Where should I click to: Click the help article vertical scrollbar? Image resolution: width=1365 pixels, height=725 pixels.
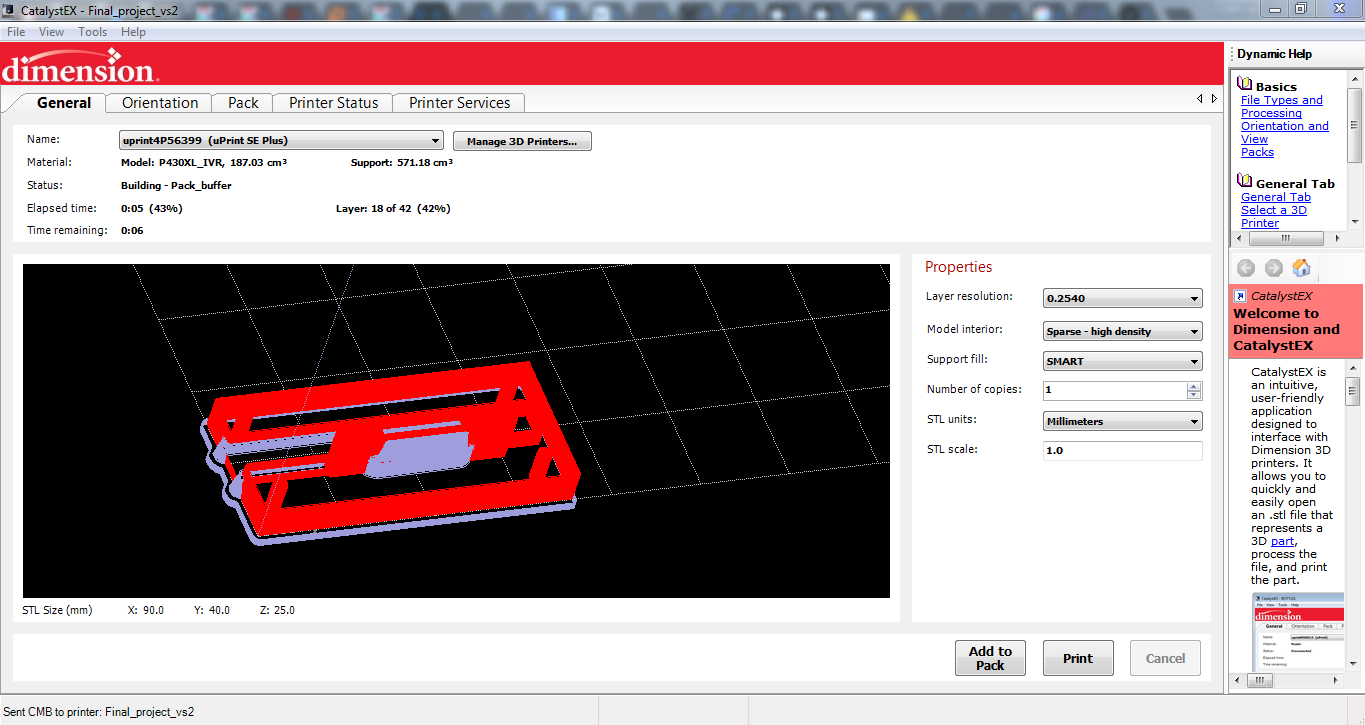click(1352, 517)
